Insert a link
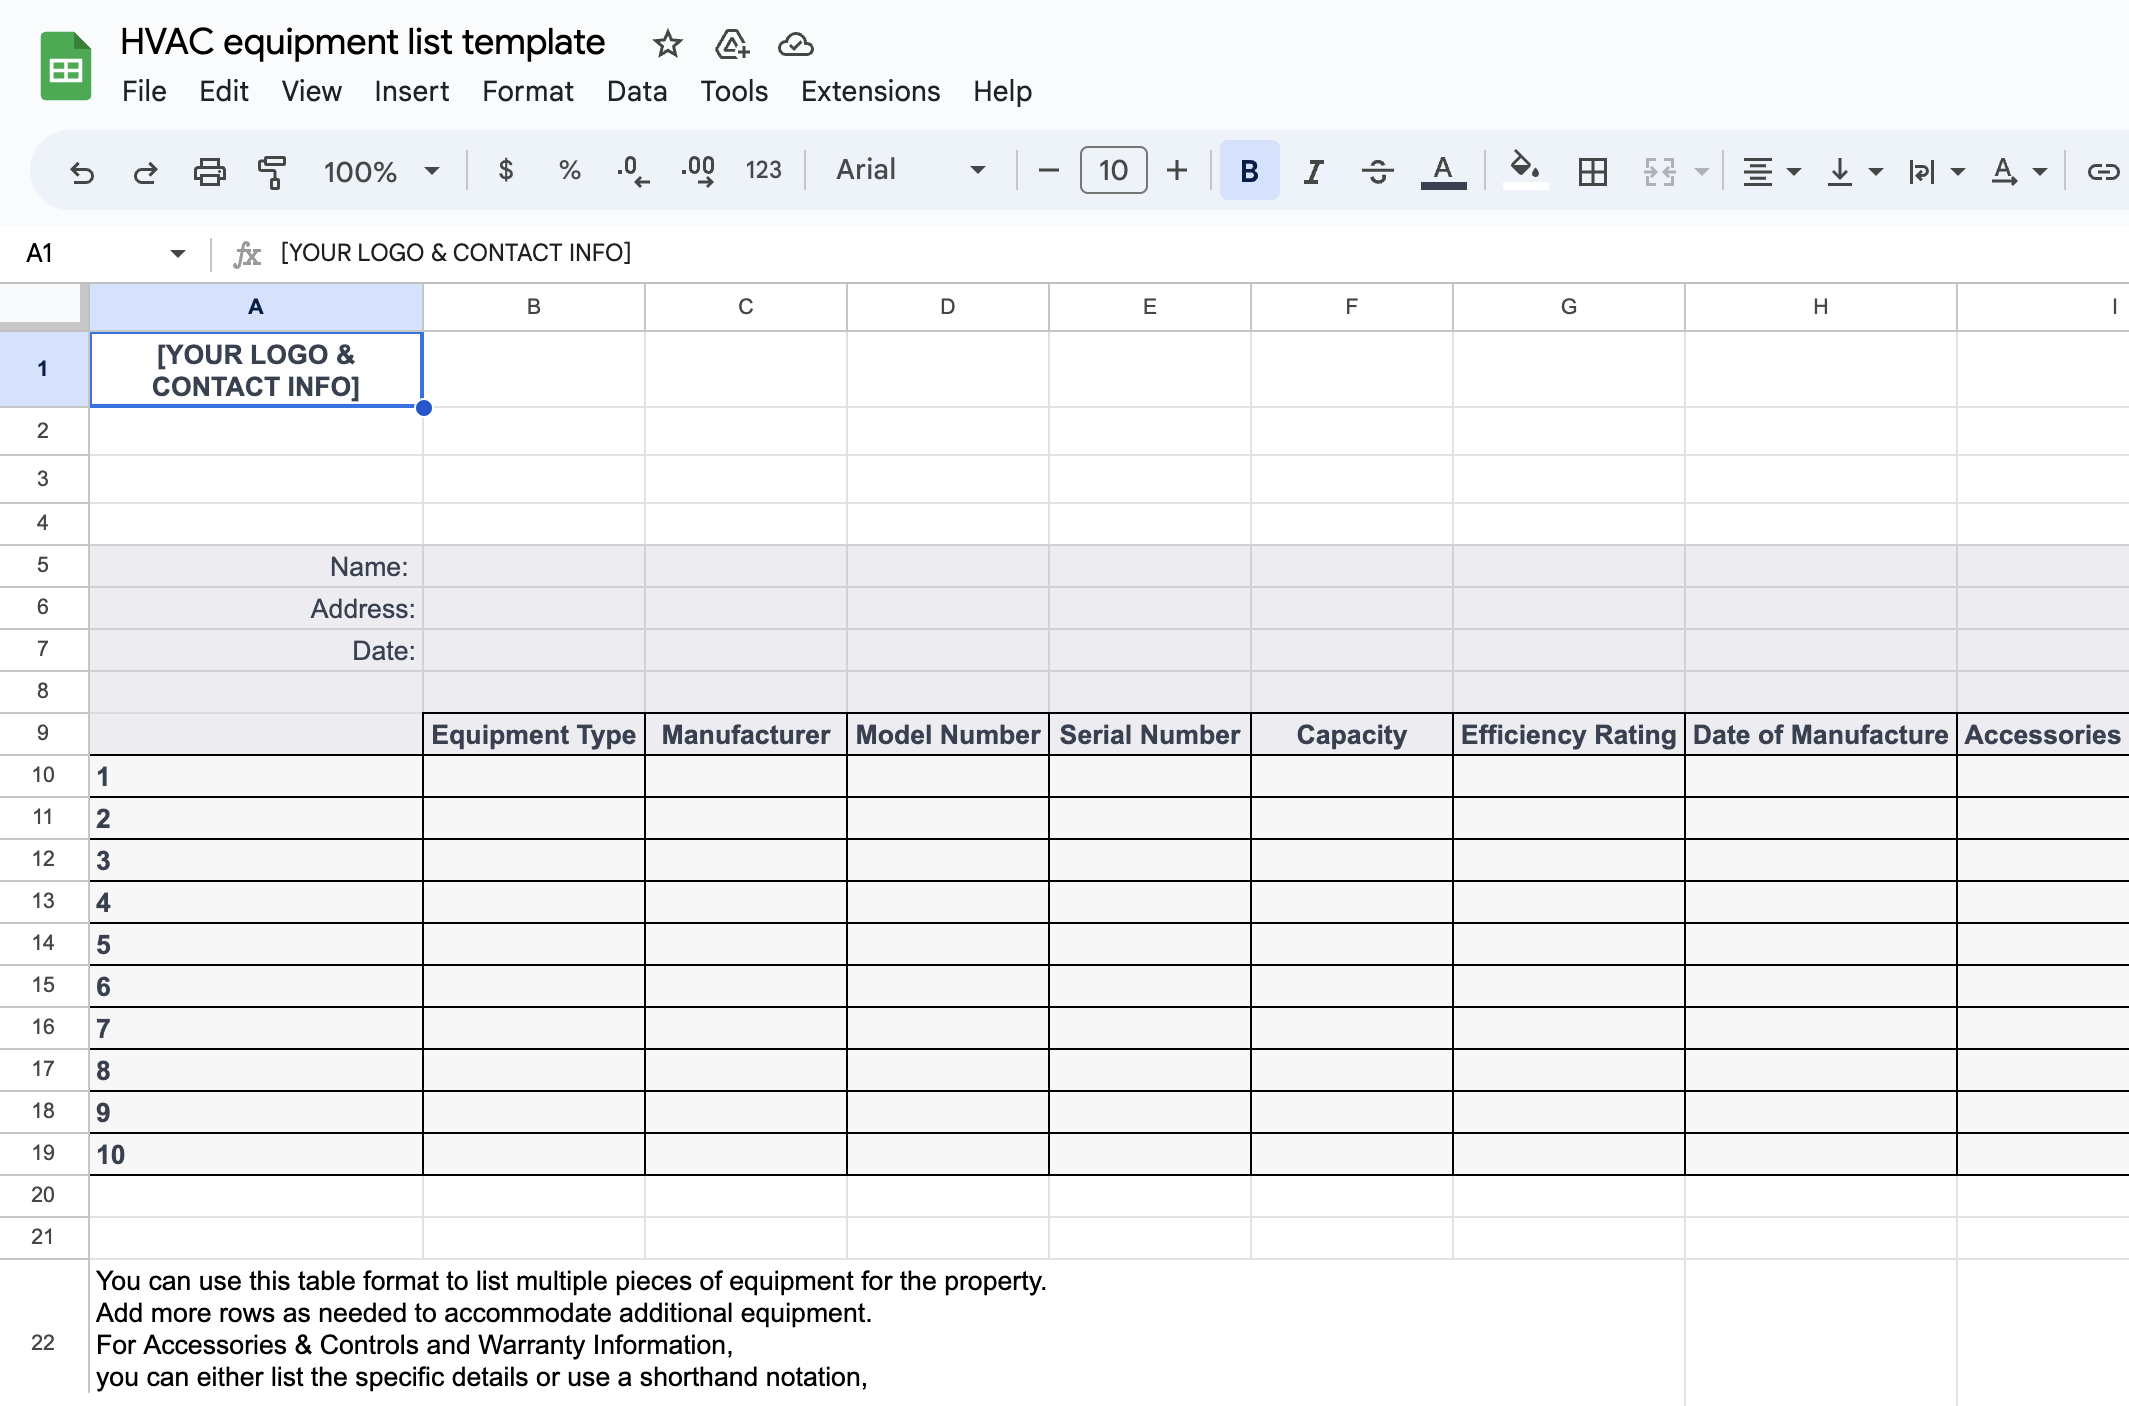The width and height of the screenshot is (2129, 1406). 2101,170
